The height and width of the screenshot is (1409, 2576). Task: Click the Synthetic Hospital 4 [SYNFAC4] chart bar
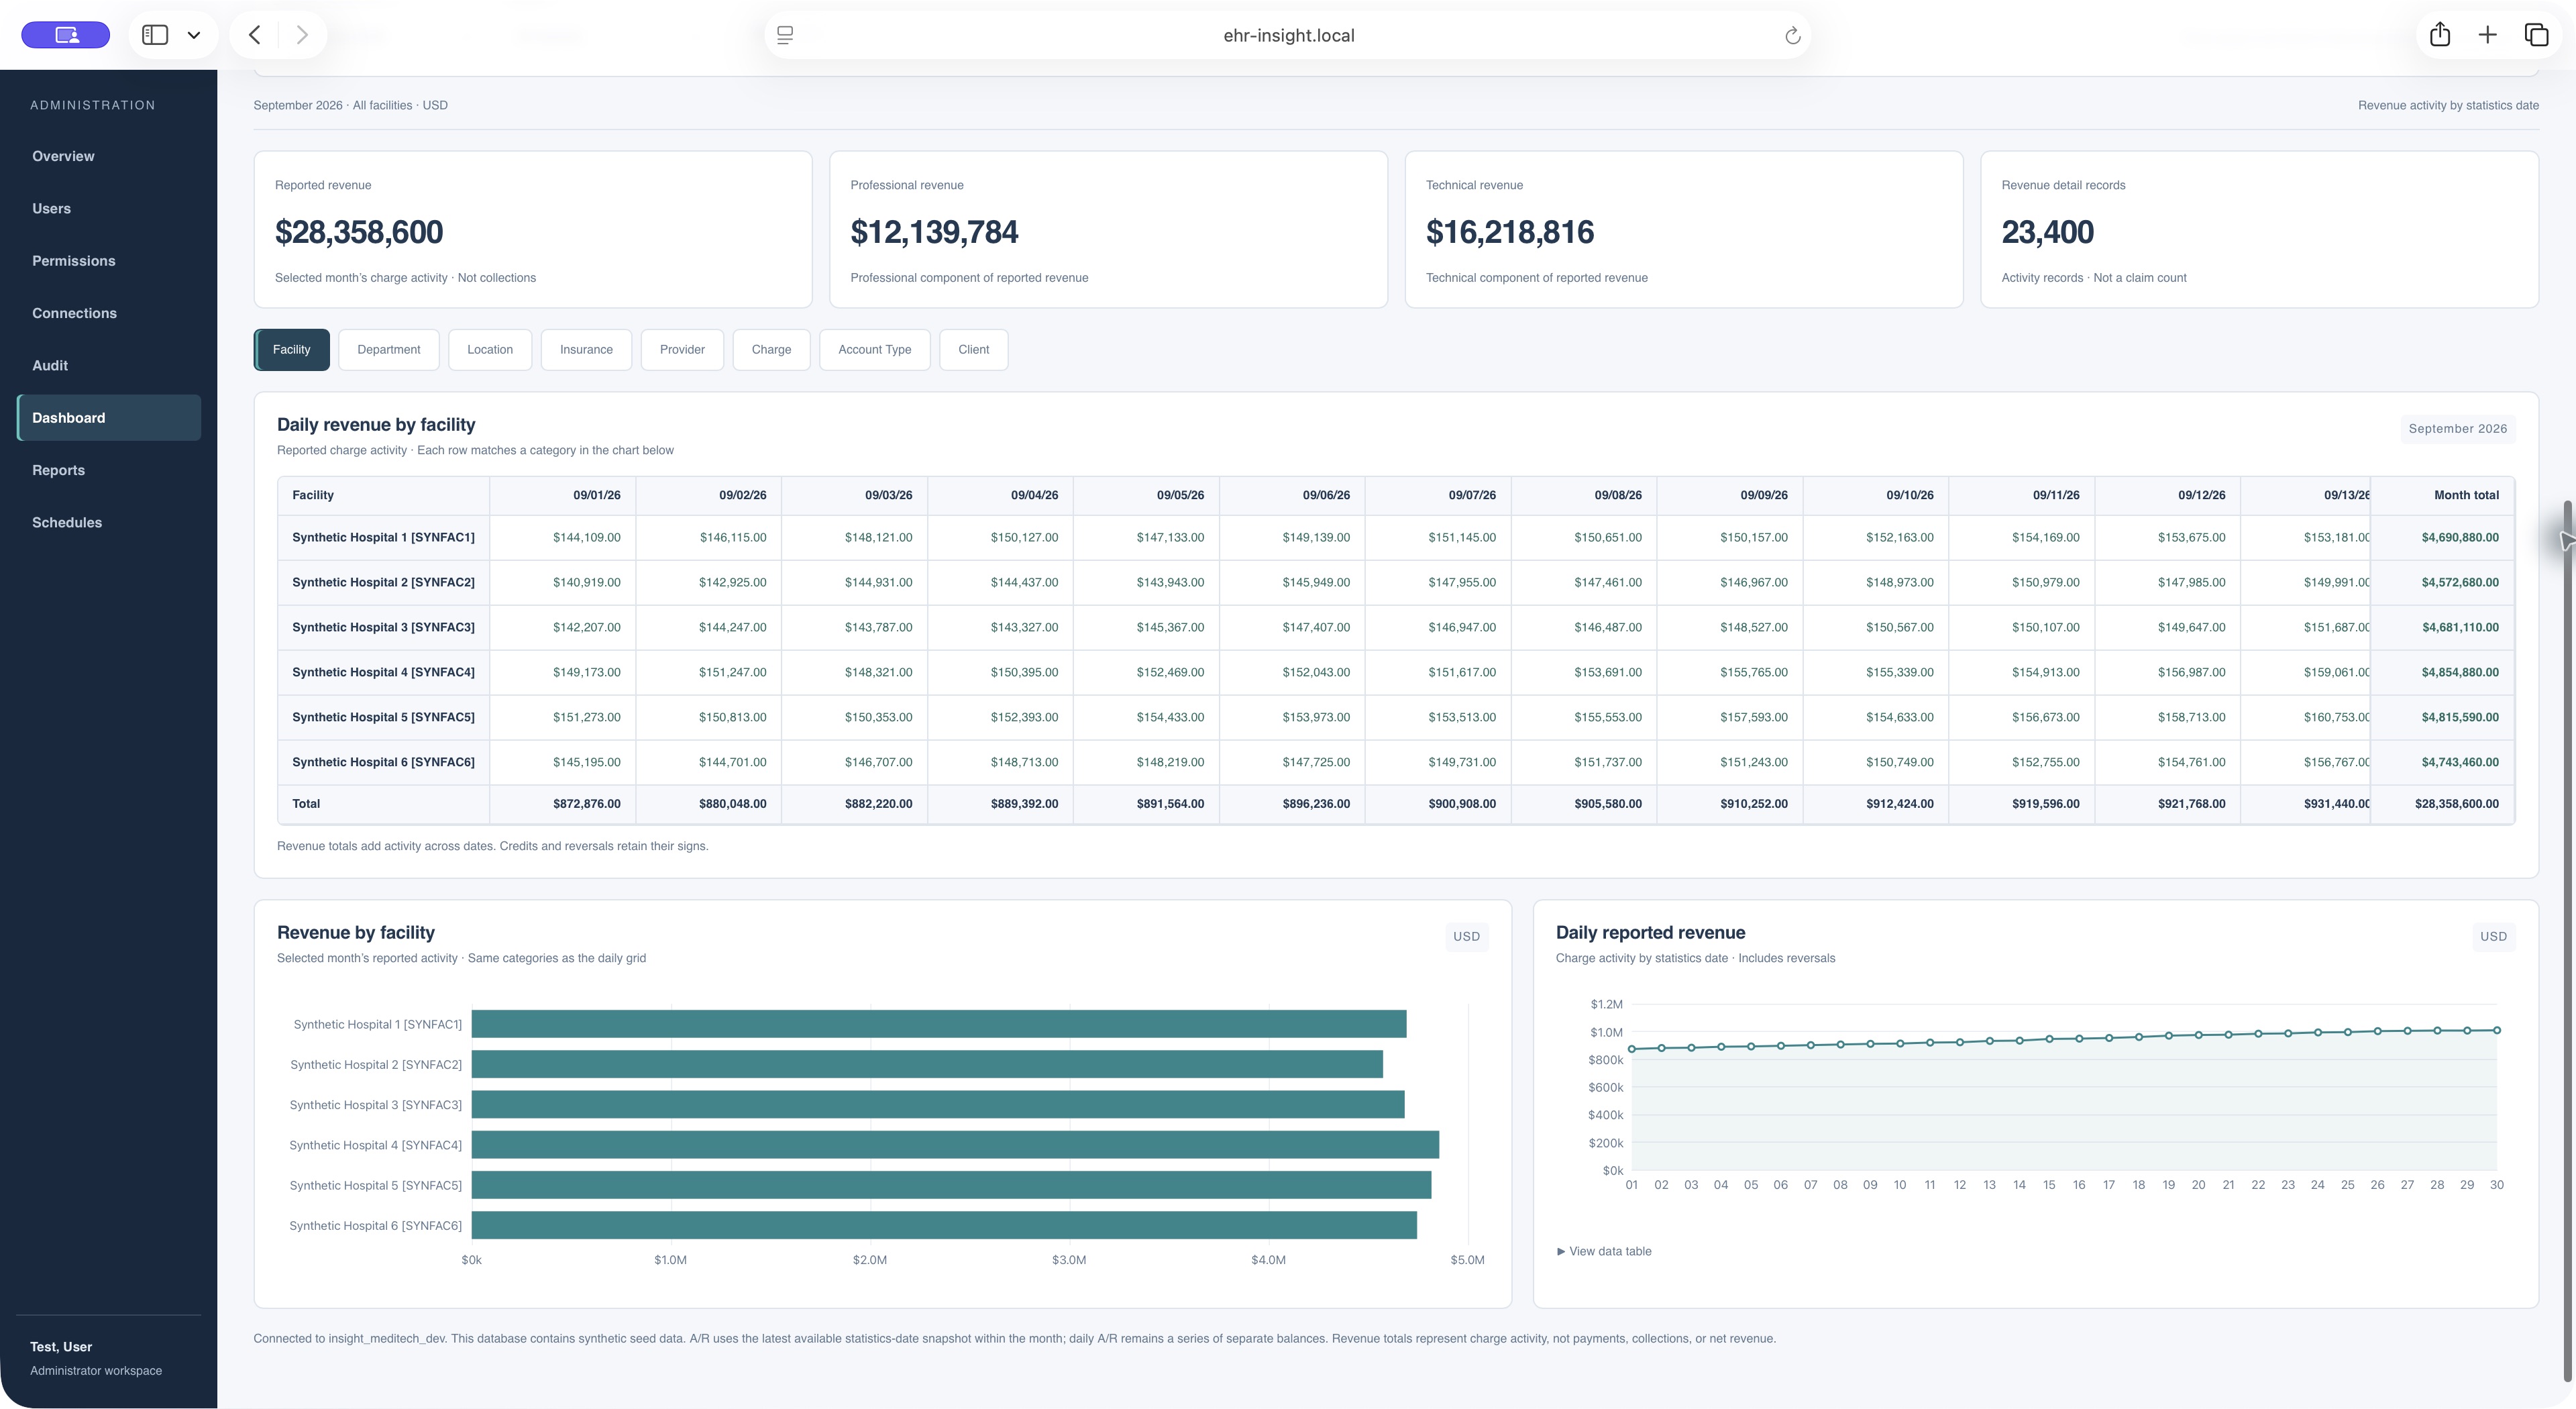[955, 1145]
